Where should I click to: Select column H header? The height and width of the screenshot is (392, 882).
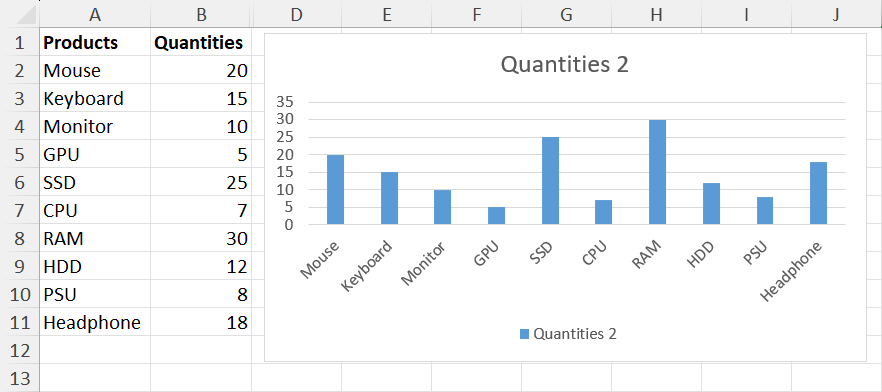click(x=656, y=15)
